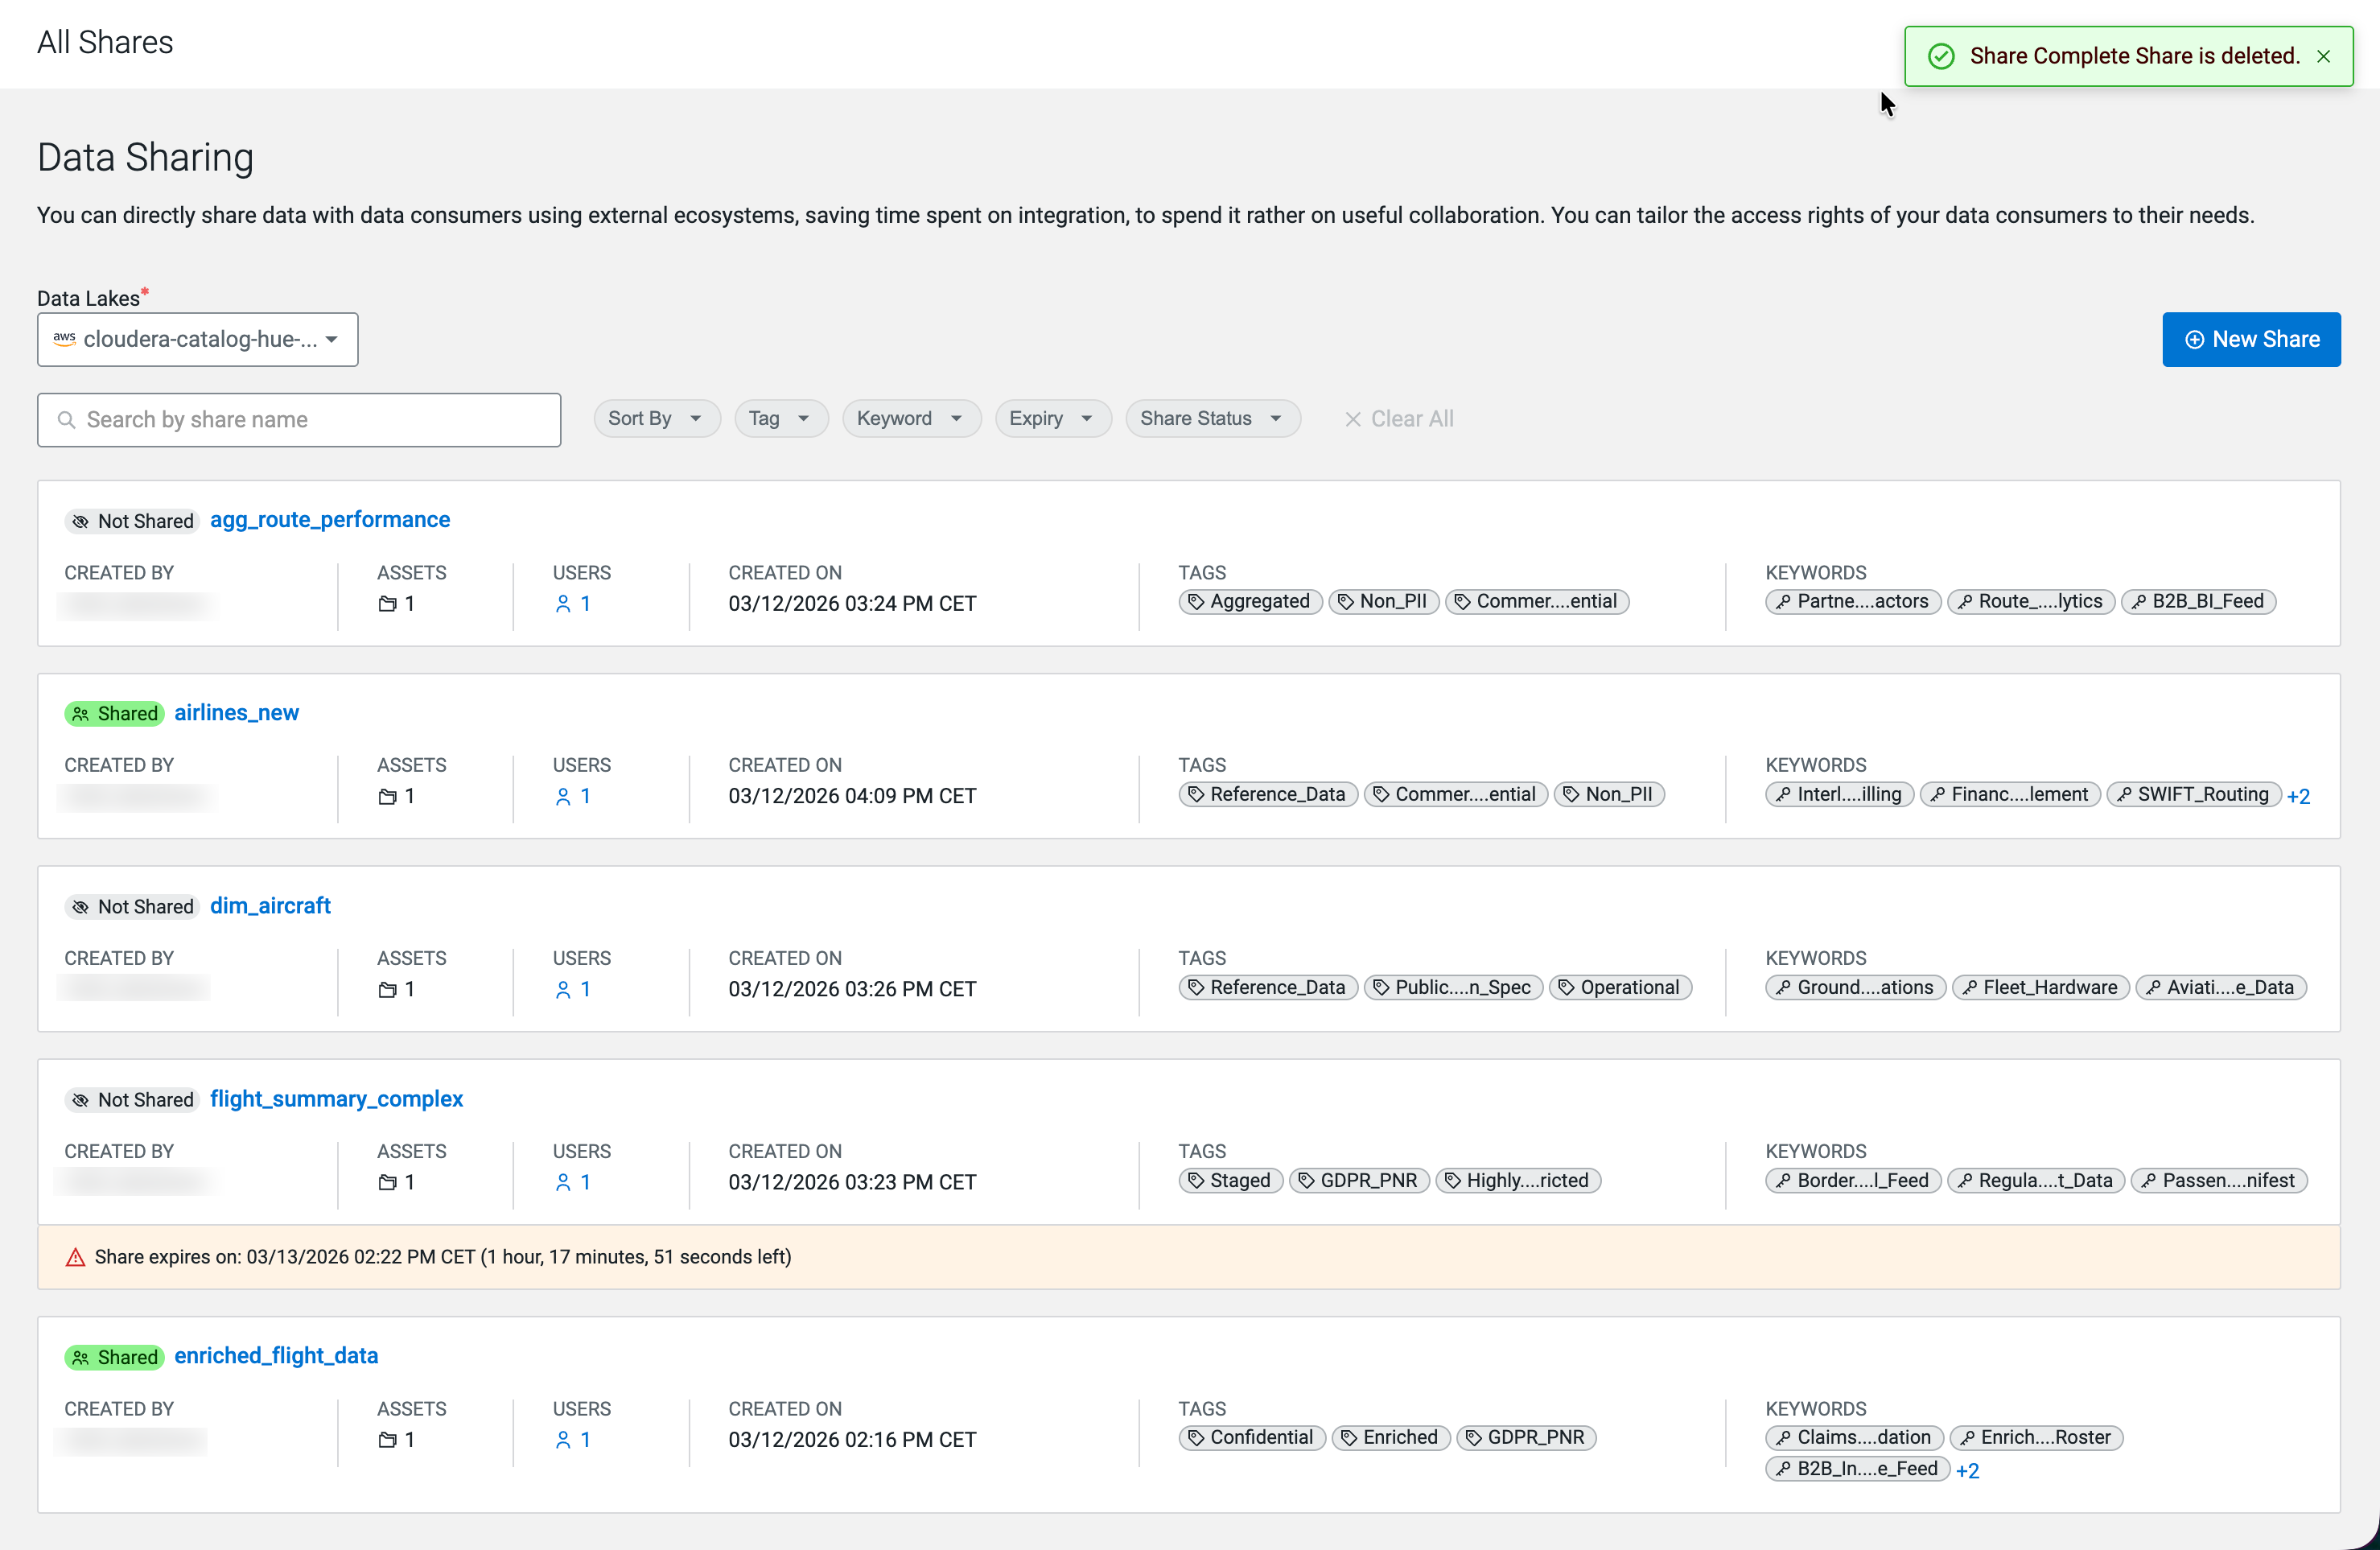Click Clear All filters
The height and width of the screenshot is (1550, 2380).
coord(1398,419)
